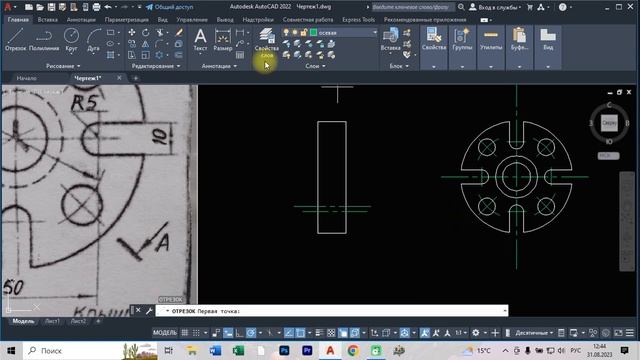Toggle the layer on/off lightbulb icon

(286, 33)
